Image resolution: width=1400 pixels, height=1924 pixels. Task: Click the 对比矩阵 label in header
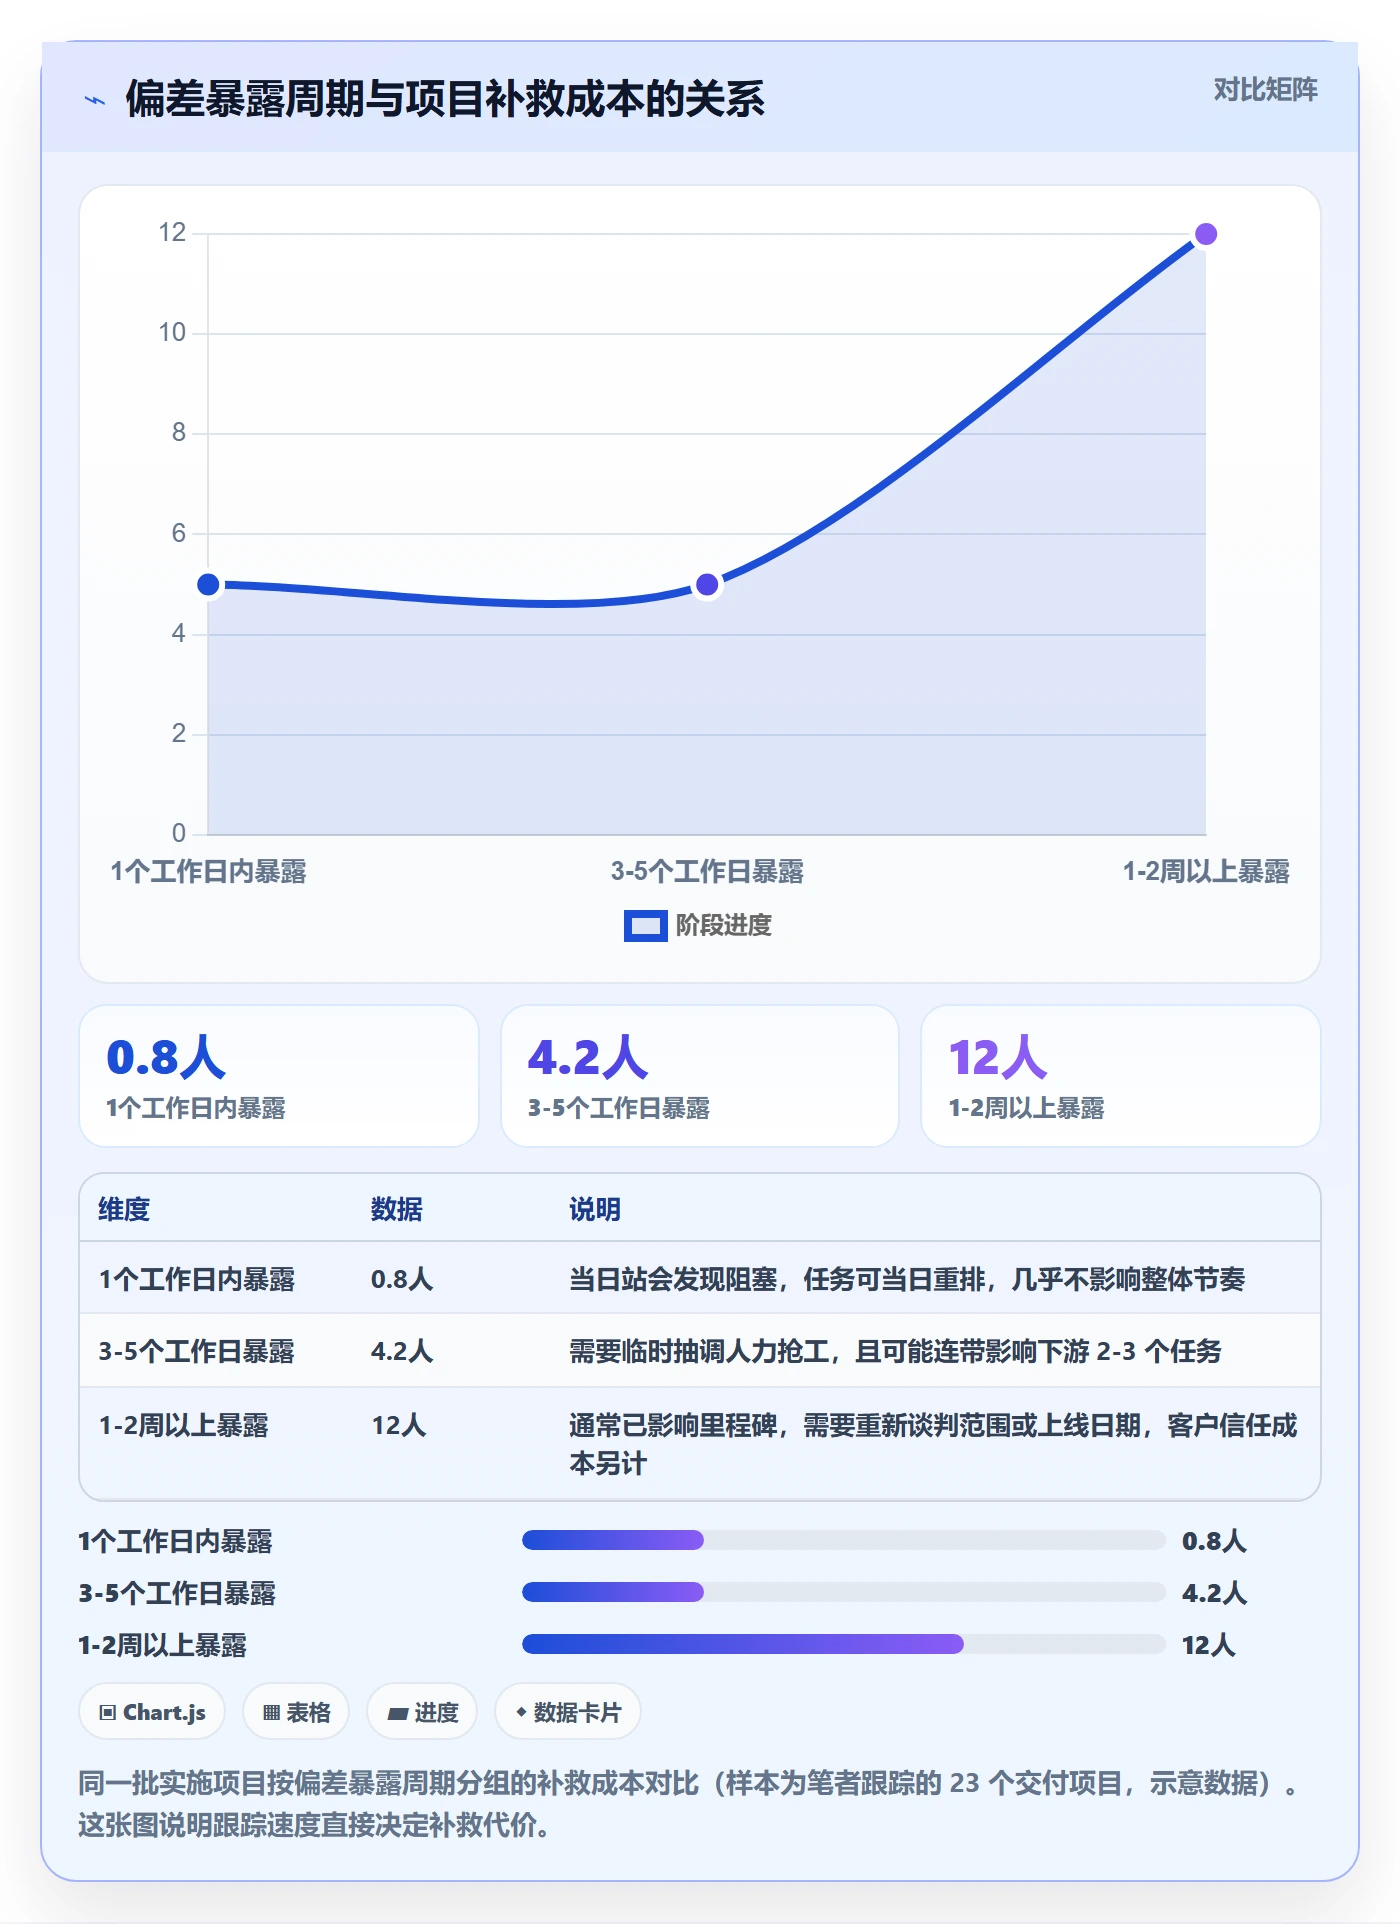click(x=1265, y=90)
